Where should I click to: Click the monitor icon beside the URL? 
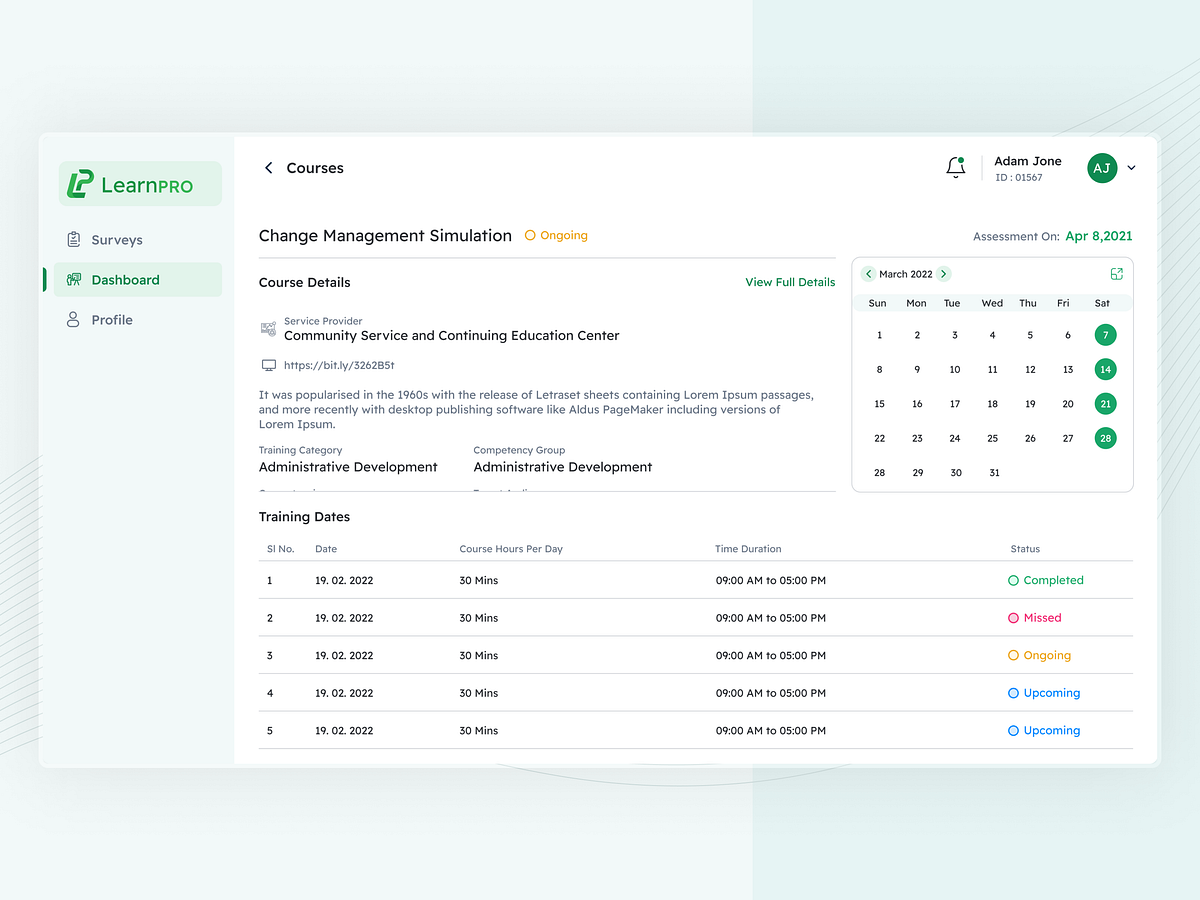(x=268, y=365)
